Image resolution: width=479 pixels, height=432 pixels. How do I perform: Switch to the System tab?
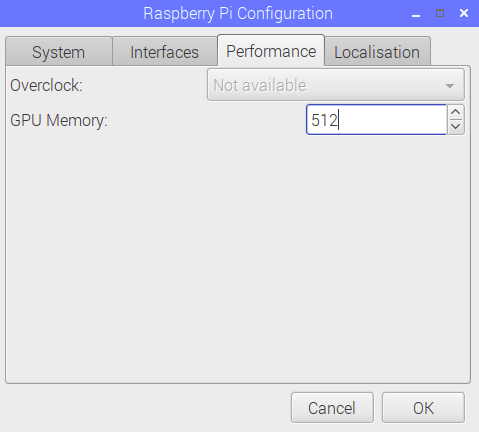point(59,52)
